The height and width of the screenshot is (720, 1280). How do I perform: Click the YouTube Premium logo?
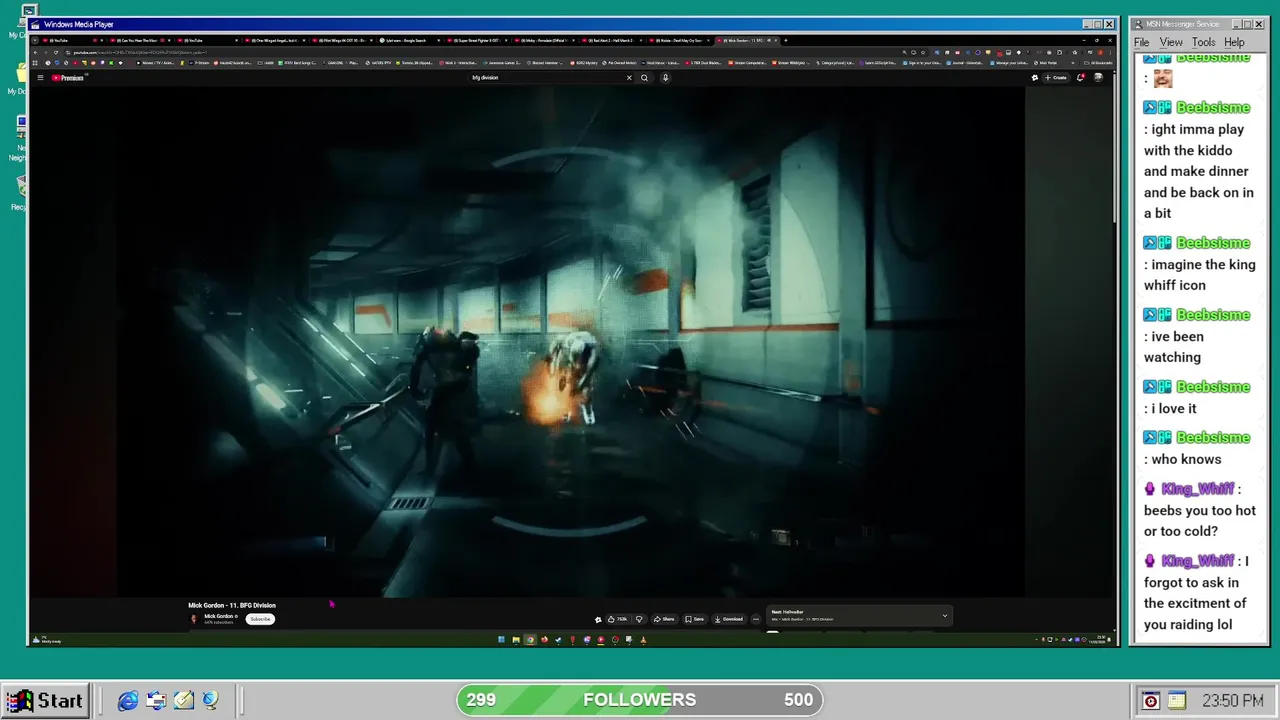point(69,78)
